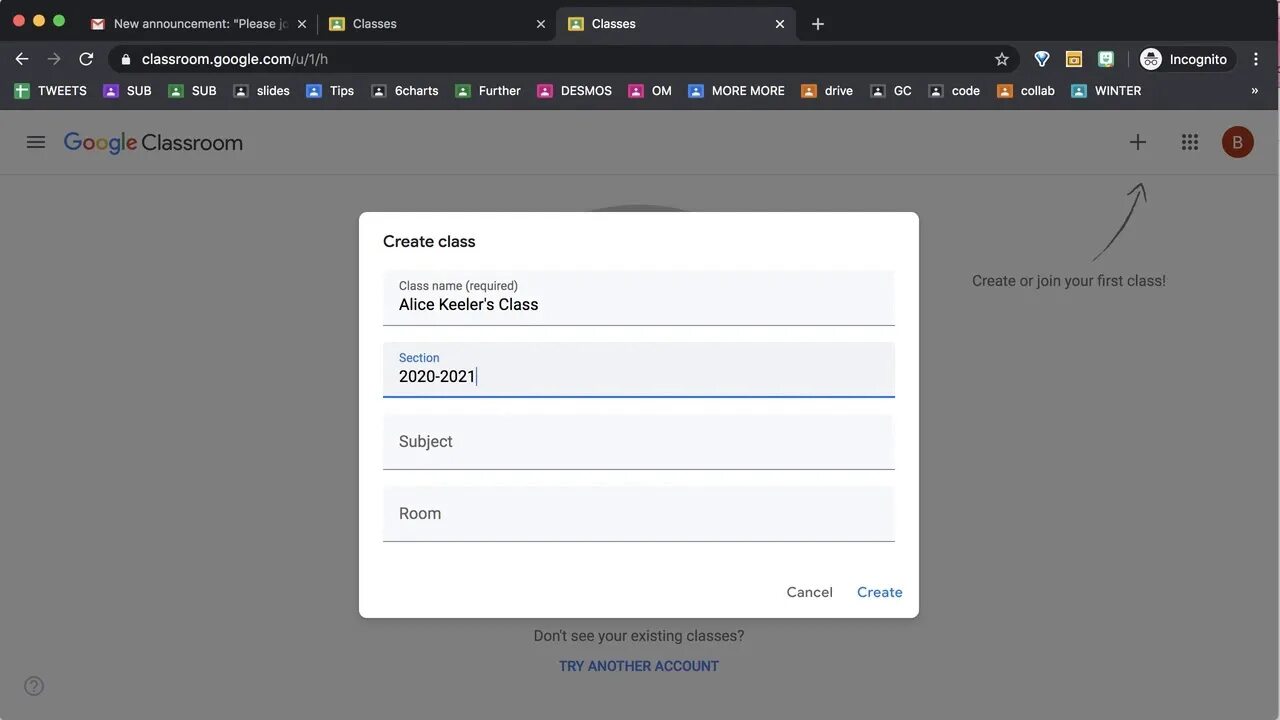Click the Subject field

pos(639,441)
